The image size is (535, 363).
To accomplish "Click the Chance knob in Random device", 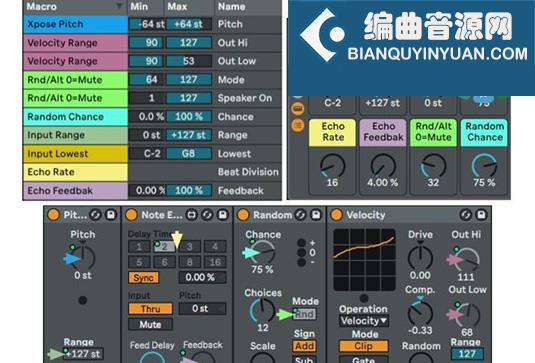I will click(262, 253).
